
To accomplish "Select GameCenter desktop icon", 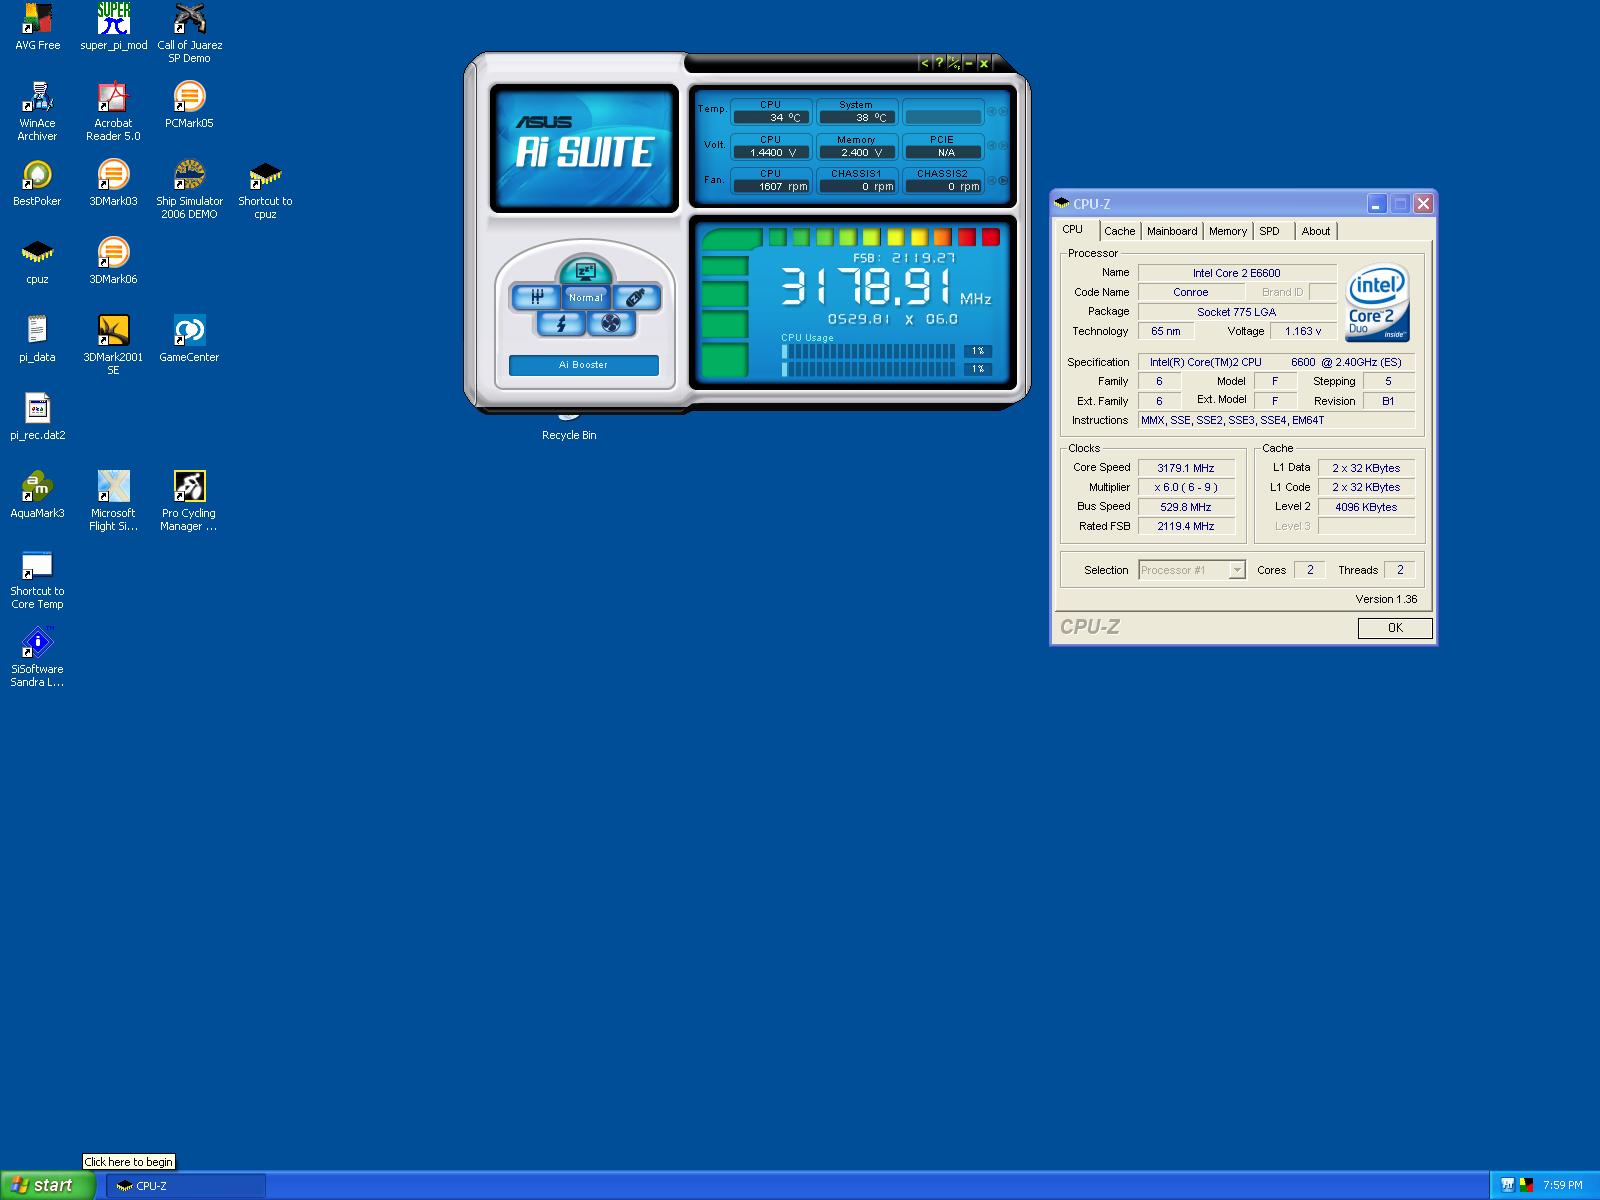I will click(189, 339).
